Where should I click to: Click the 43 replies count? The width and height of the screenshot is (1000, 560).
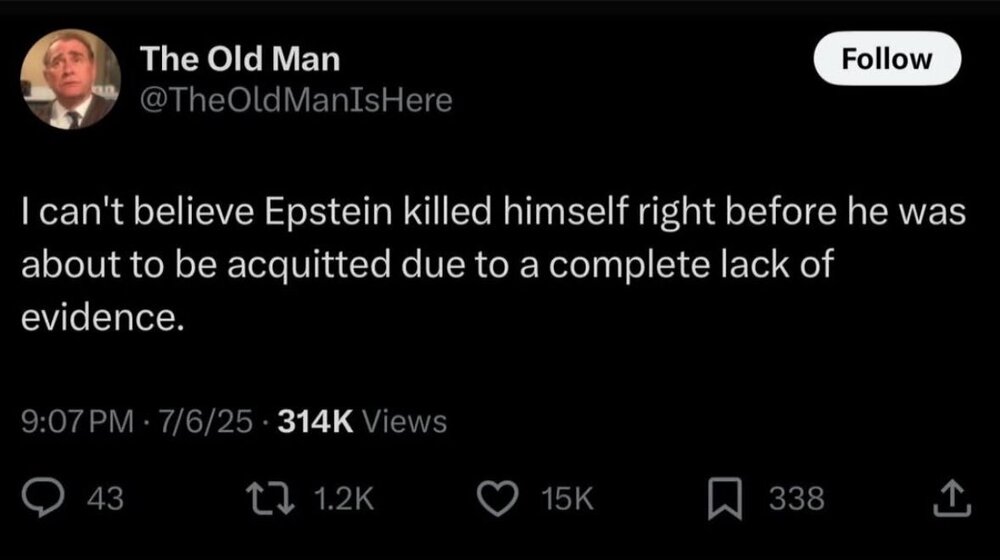tap(108, 498)
